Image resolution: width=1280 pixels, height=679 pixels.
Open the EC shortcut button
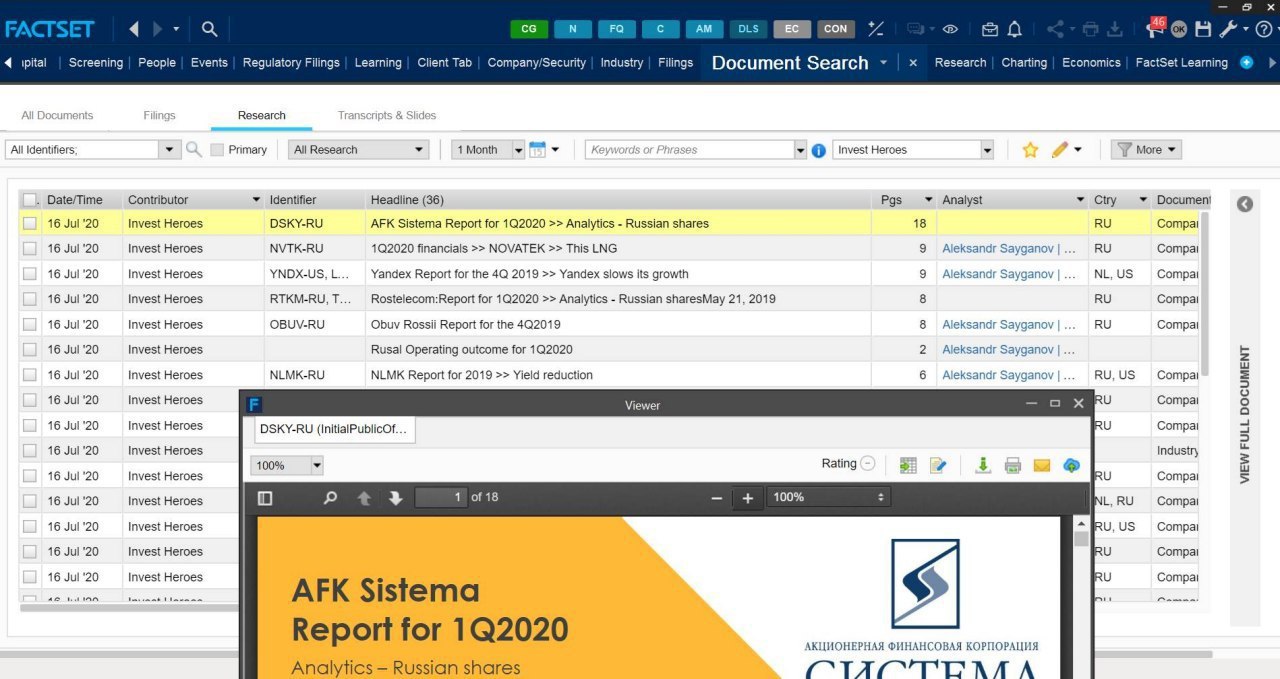[792, 29]
